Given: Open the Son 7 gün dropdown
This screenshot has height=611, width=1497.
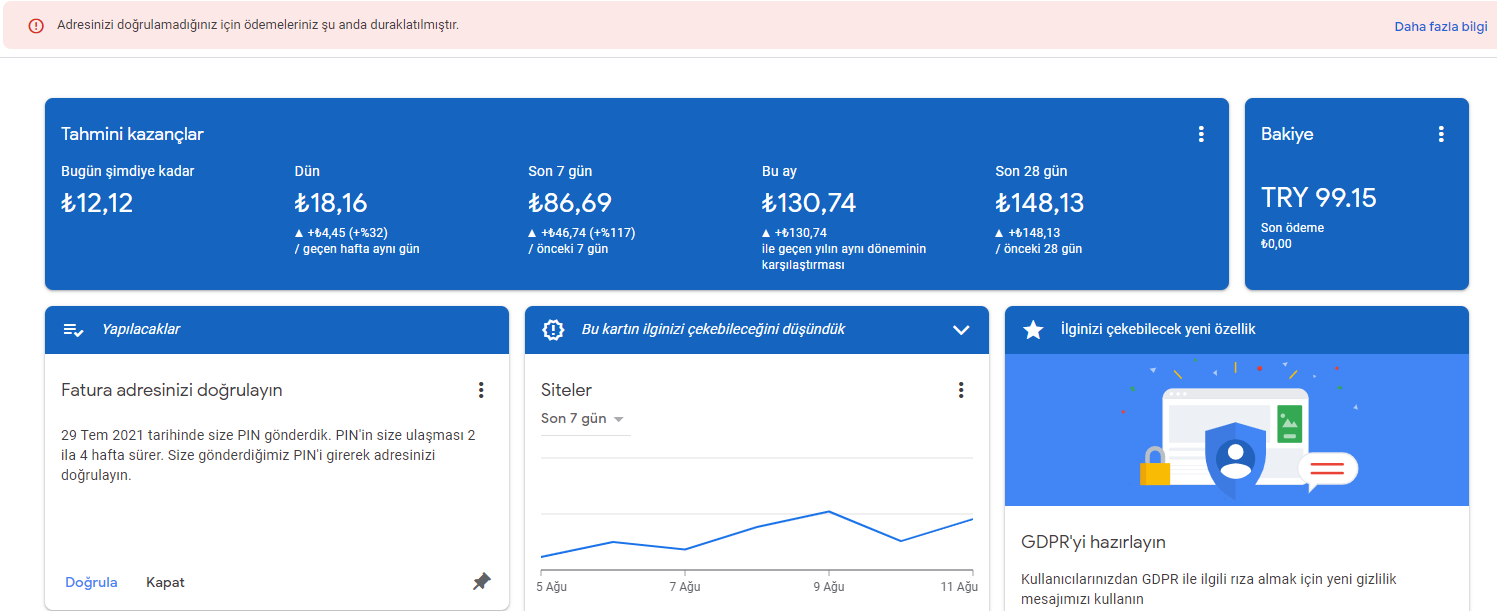Looking at the screenshot, I should (x=584, y=419).
